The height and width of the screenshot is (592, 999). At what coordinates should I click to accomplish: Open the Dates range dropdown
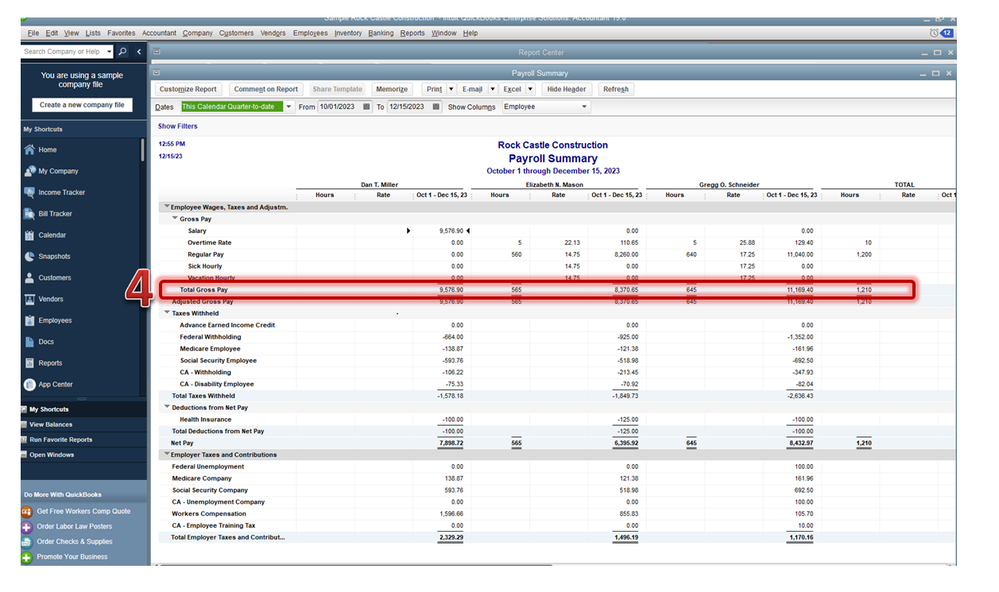click(x=288, y=107)
